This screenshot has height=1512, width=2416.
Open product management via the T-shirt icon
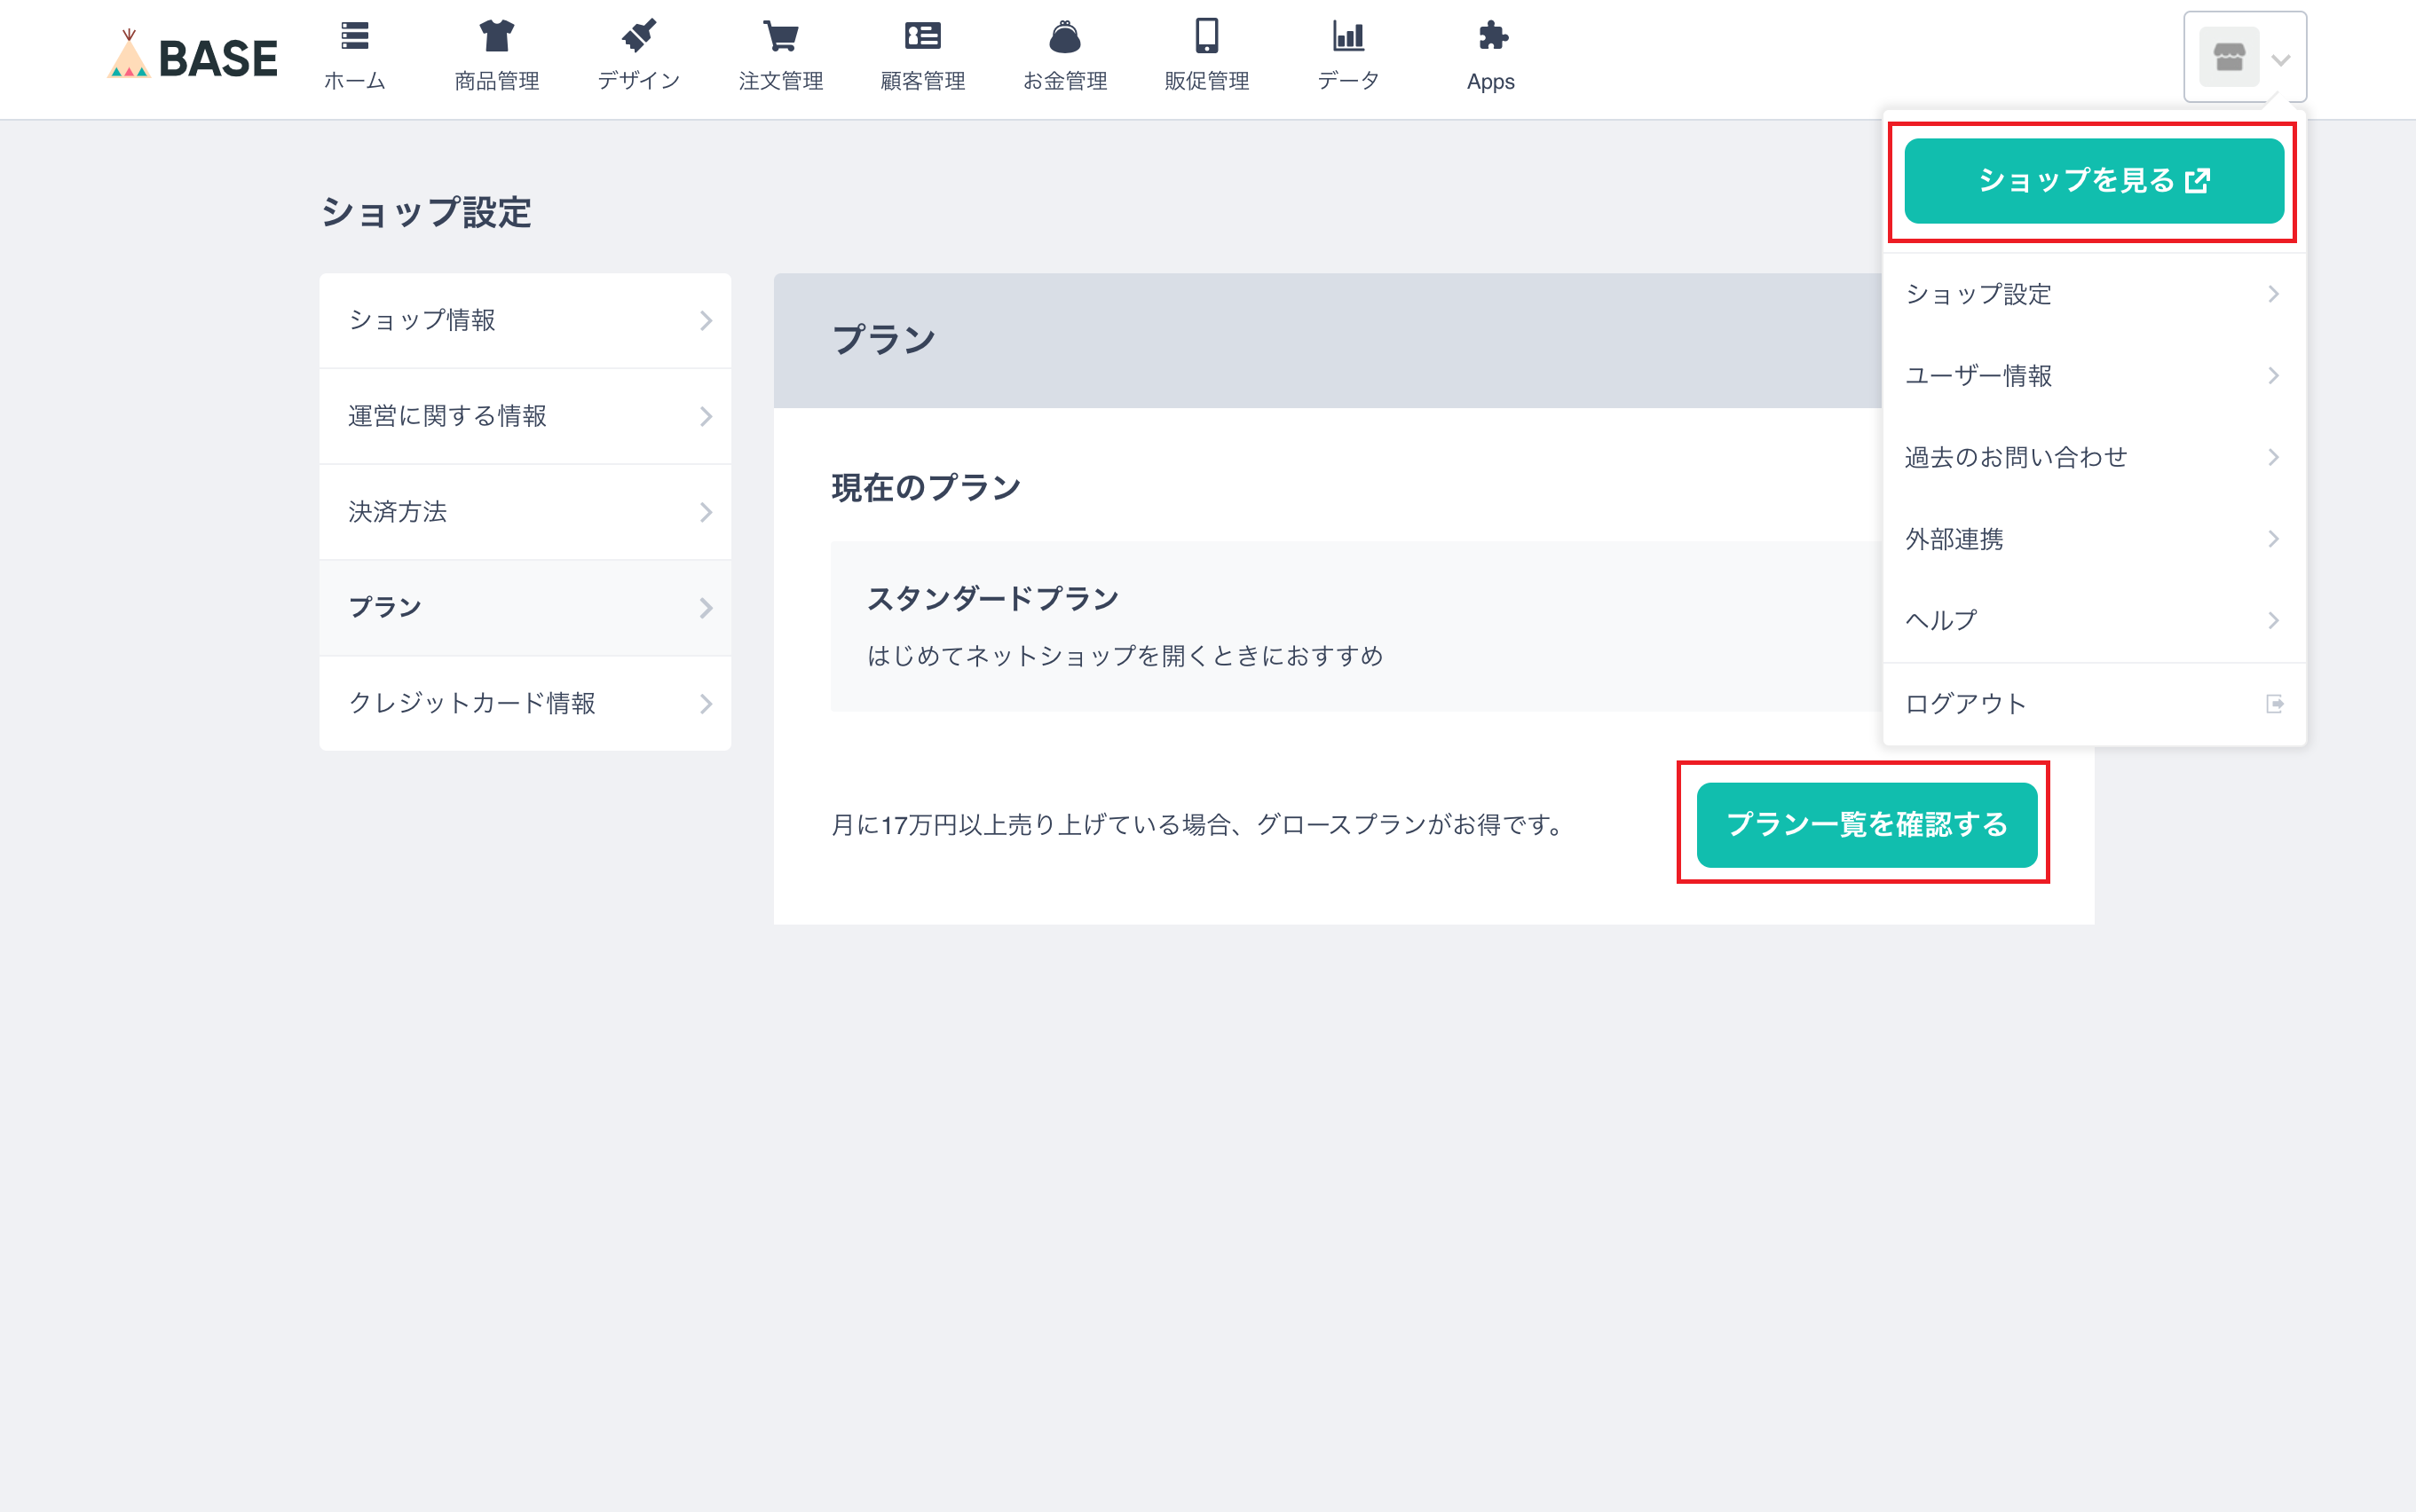pyautogui.click(x=497, y=36)
